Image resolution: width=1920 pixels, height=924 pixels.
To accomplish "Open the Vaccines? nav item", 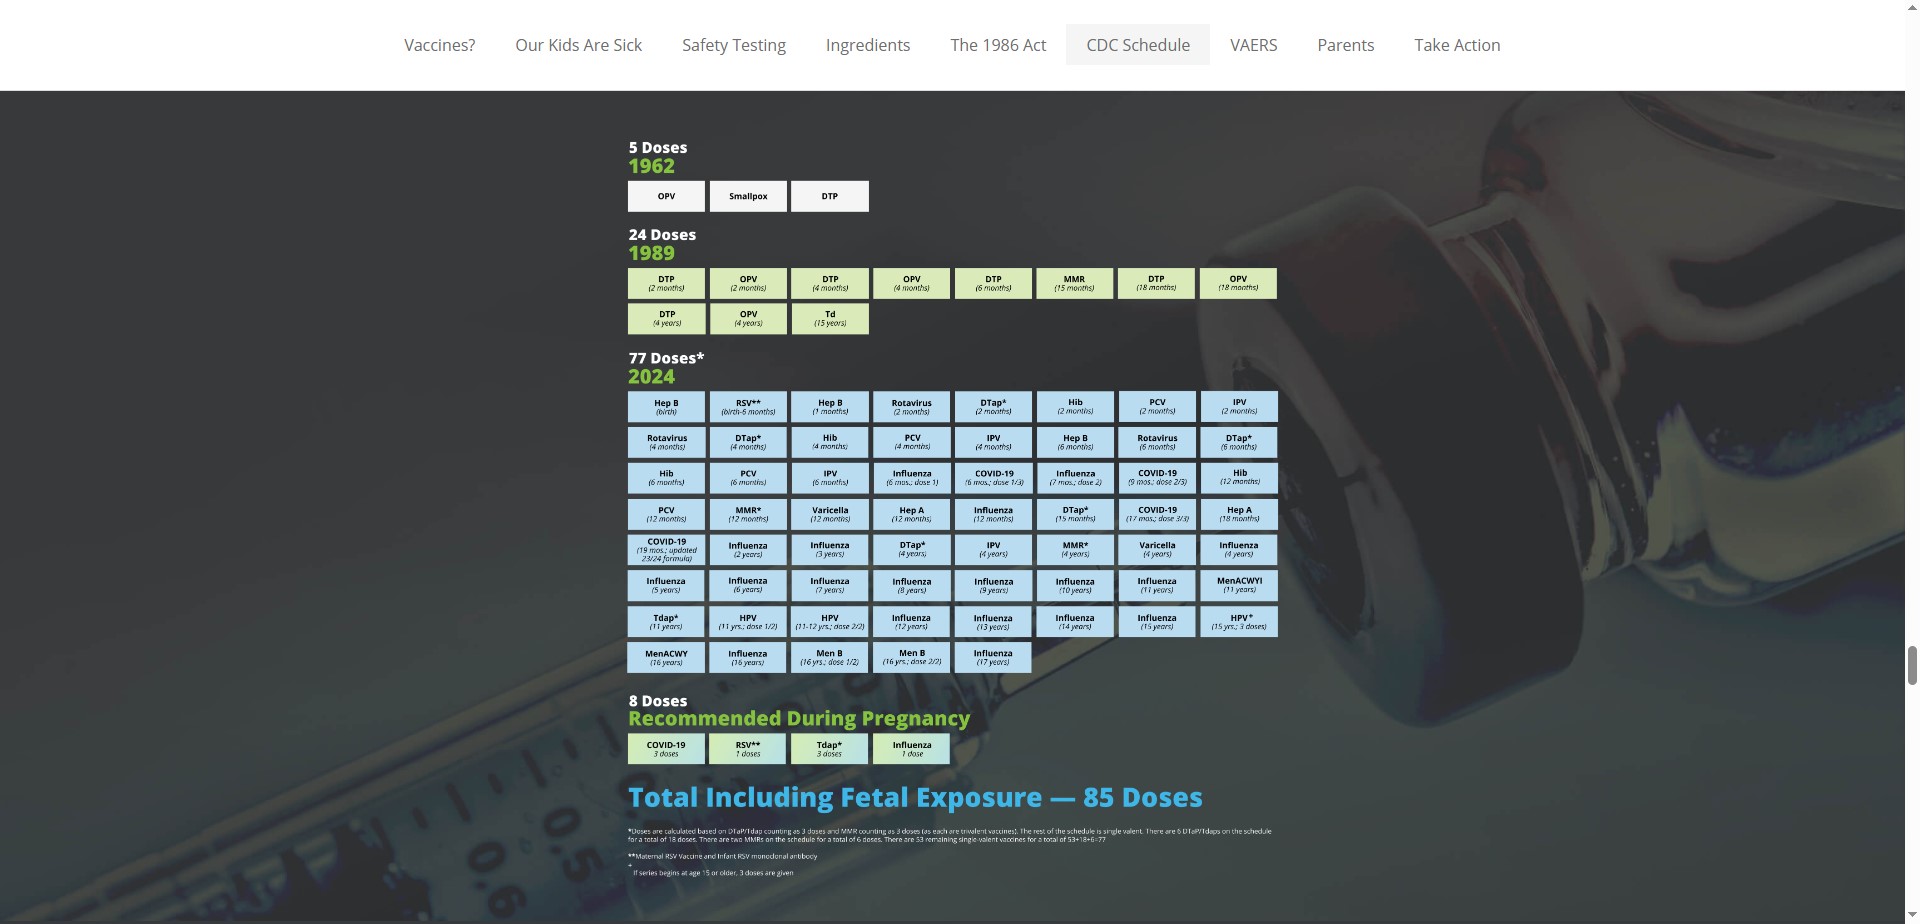I will [439, 45].
